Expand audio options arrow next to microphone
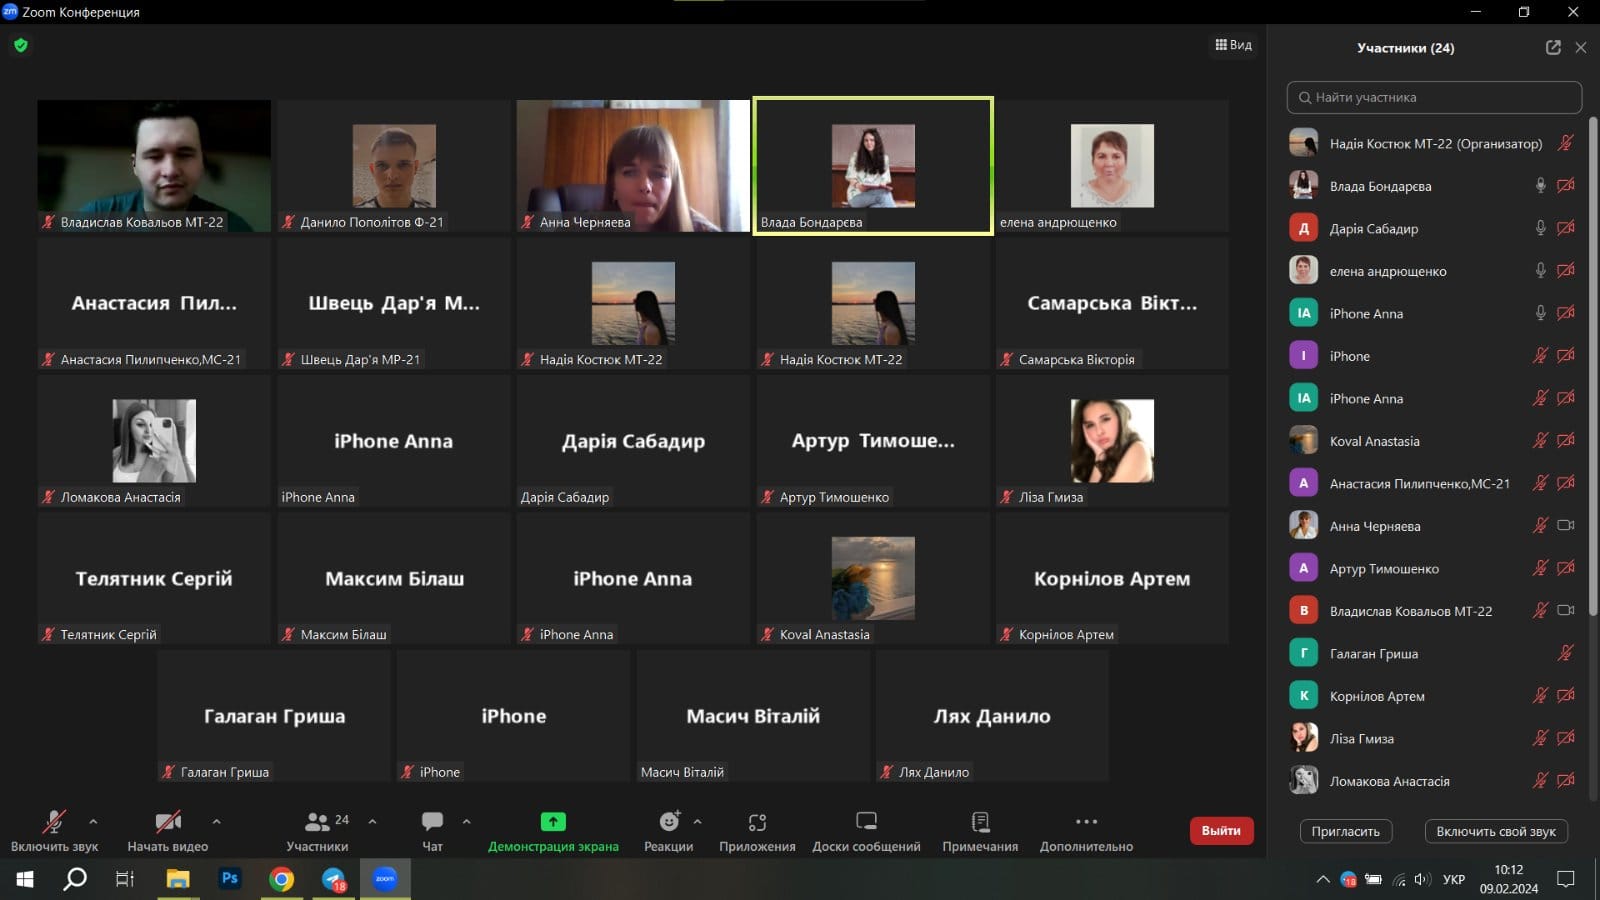 click(x=93, y=822)
